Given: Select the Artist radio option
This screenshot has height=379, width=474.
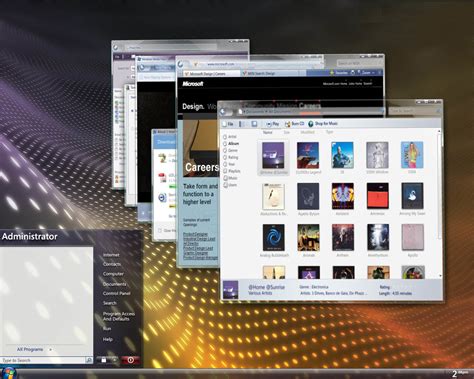Looking at the screenshot, I should click(x=225, y=137).
